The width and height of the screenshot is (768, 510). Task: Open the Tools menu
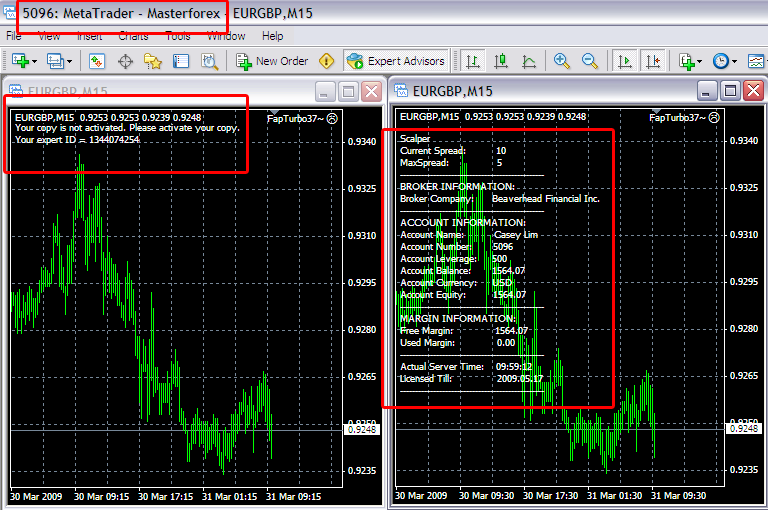pos(178,36)
